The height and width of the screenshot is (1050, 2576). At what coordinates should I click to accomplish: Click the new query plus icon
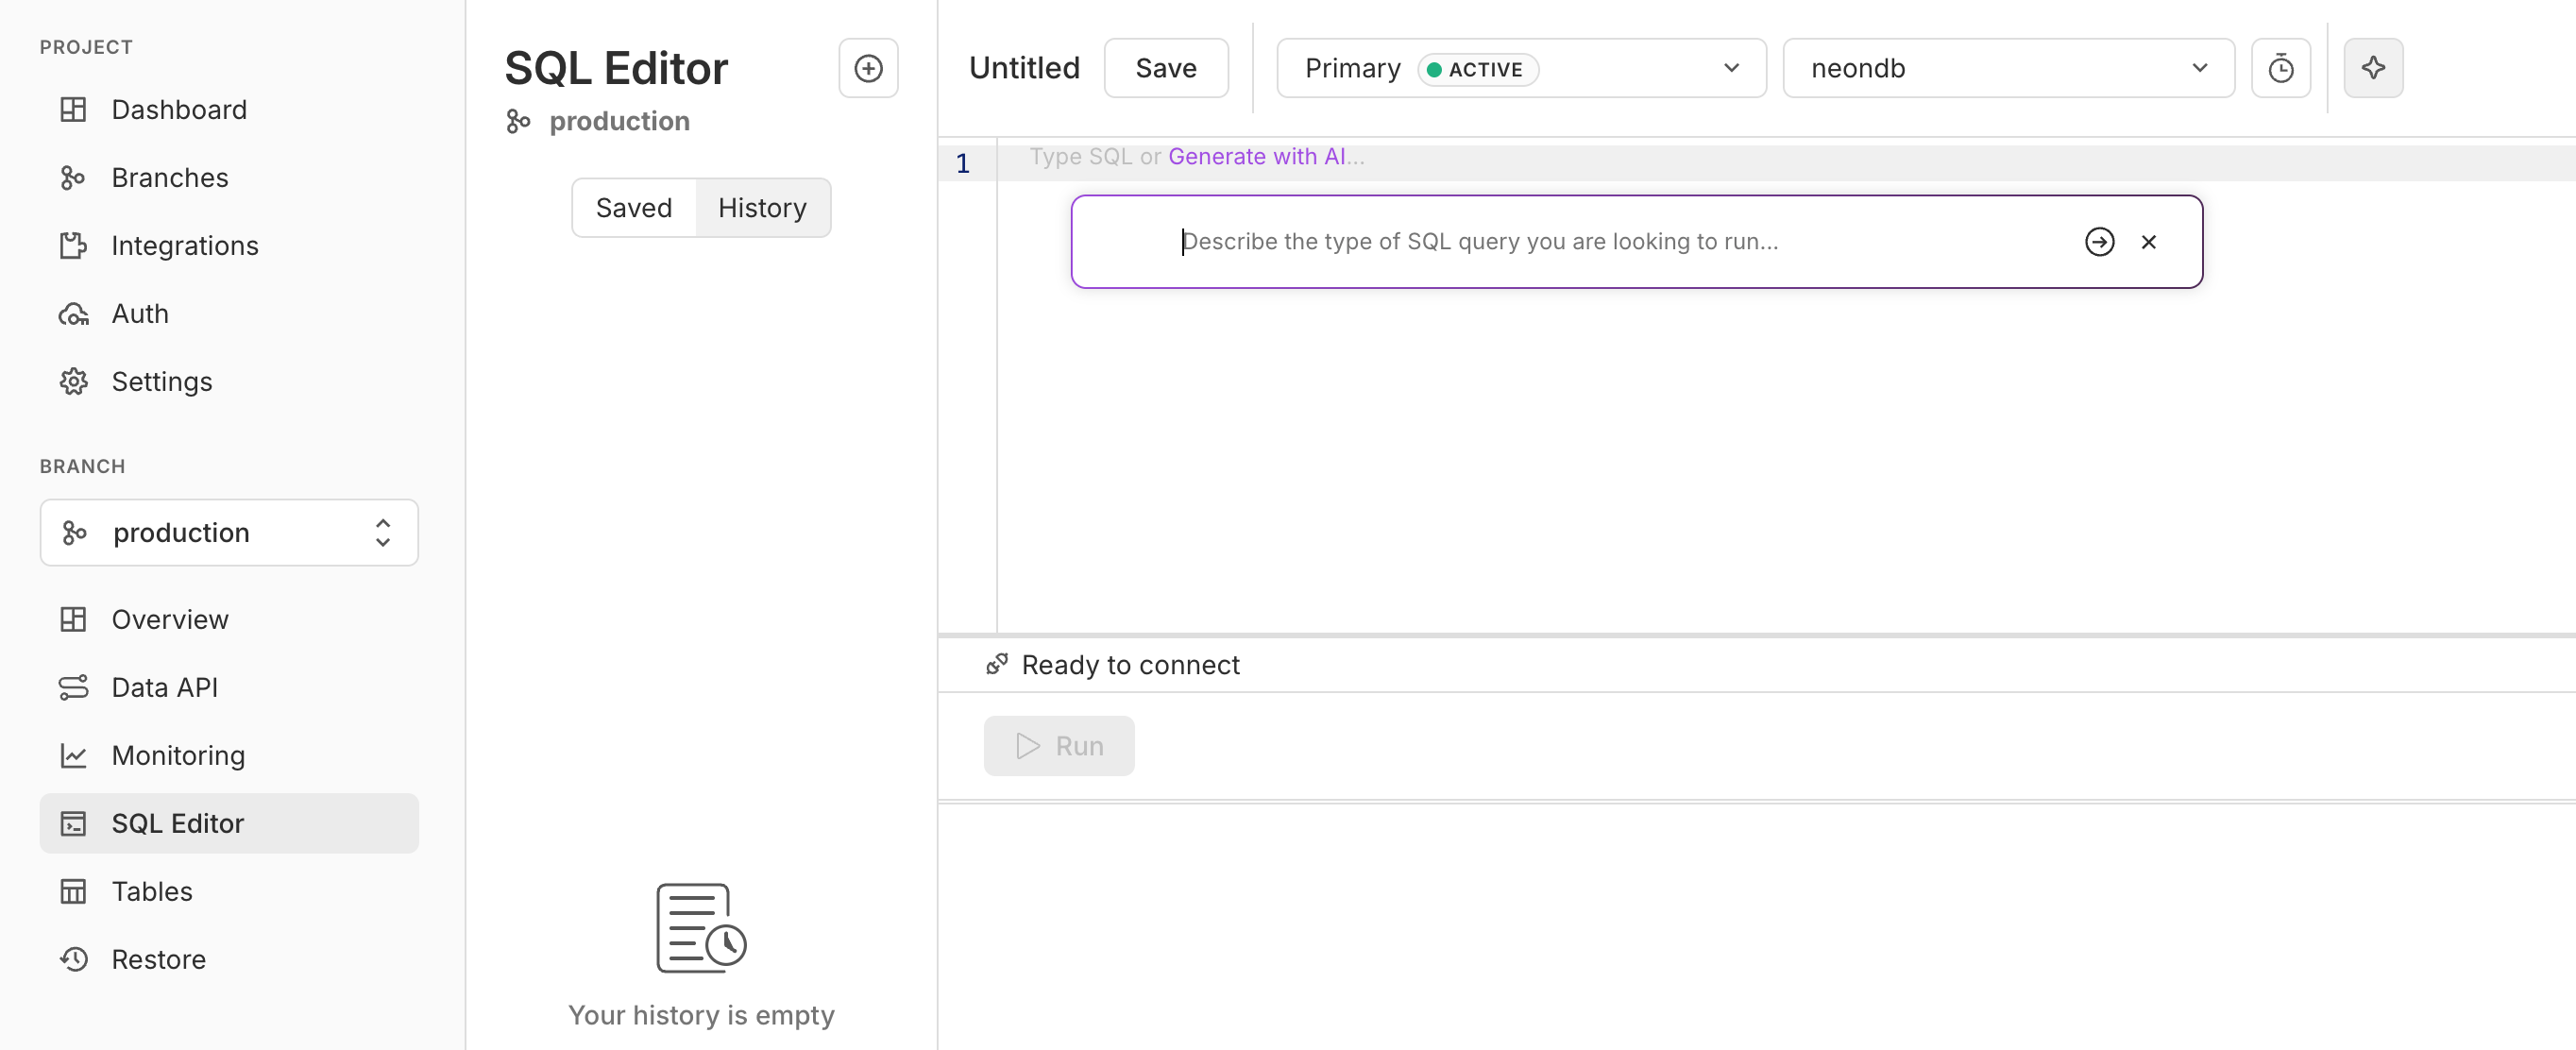[x=867, y=68]
